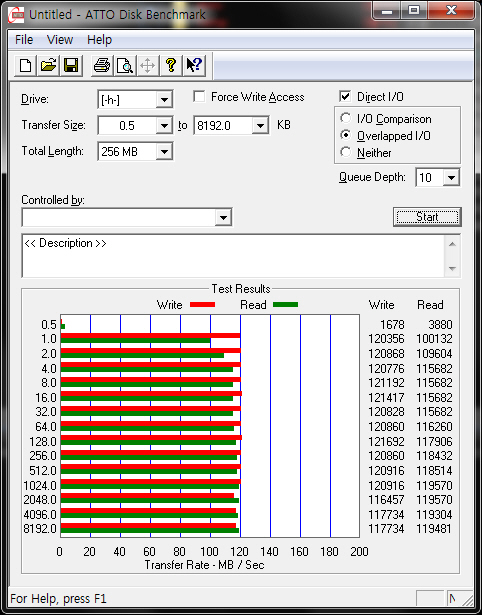Click the Transfer Rate - MB / Sec axis label

(x=204, y=565)
